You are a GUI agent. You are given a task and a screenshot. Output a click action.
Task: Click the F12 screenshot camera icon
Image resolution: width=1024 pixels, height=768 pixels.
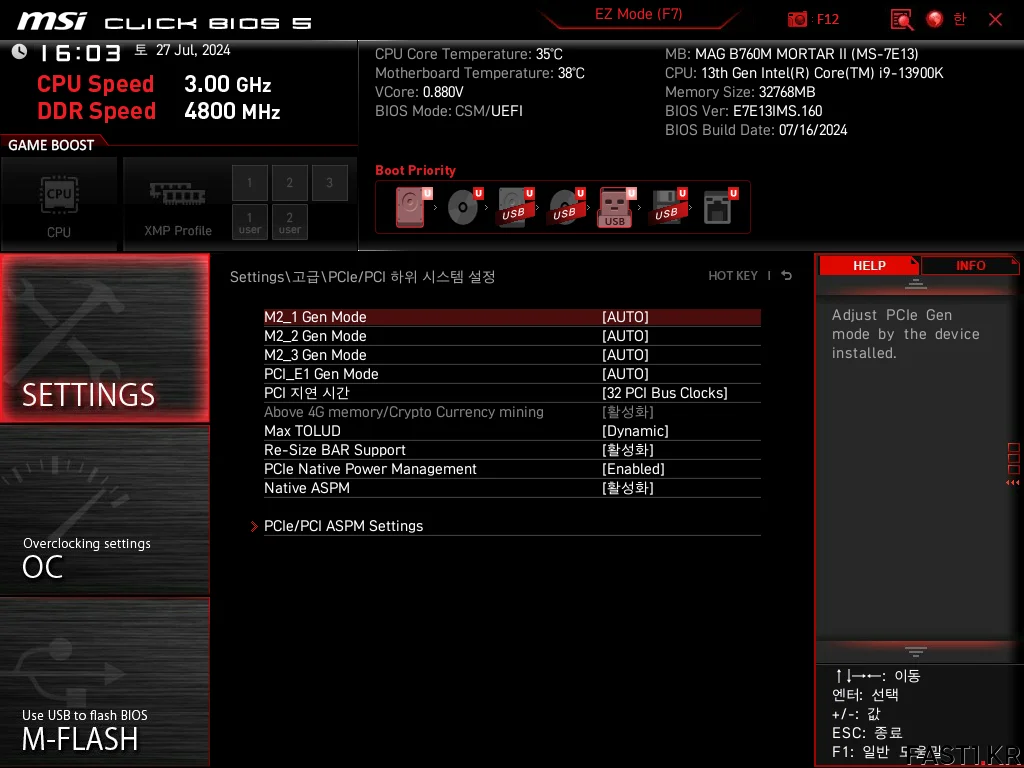click(x=797, y=19)
